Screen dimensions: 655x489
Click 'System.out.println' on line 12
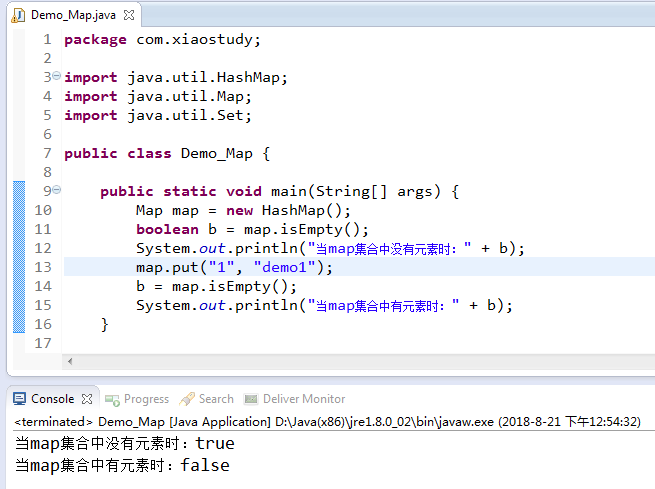[x=216, y=248]
